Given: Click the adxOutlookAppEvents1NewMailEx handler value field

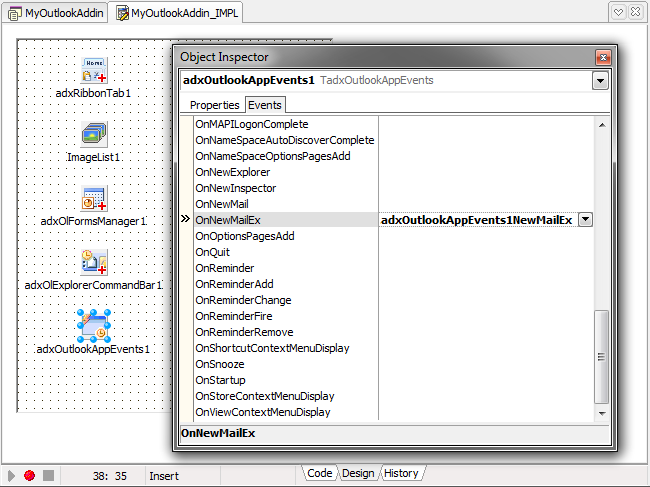Looking at the screenshot, I should point(477,220).
